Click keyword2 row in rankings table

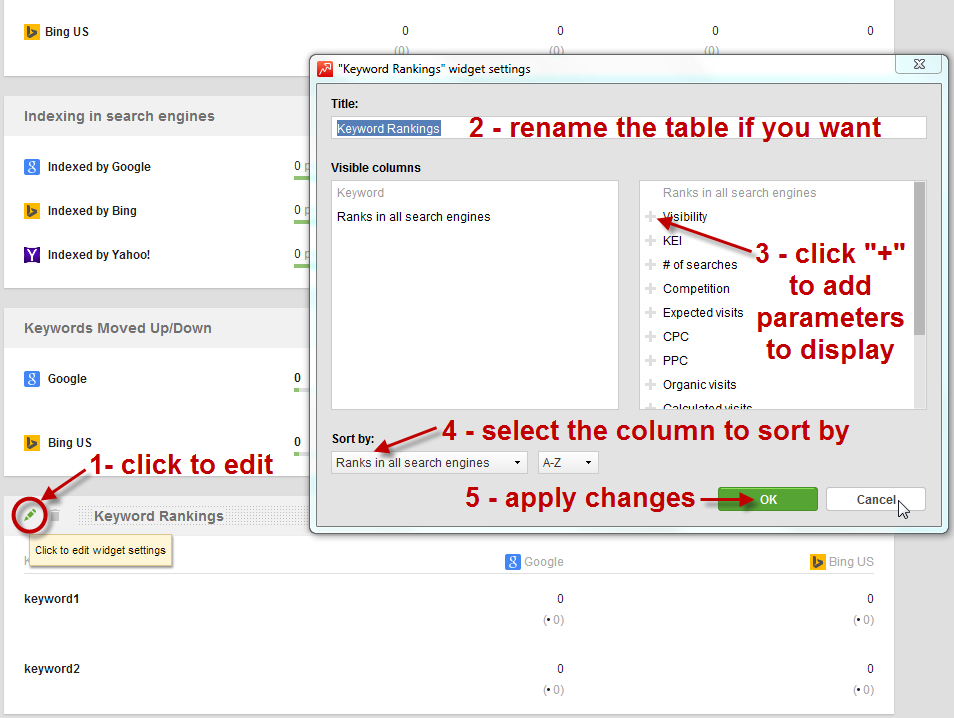pyautogui.click(x=52, y=669)
